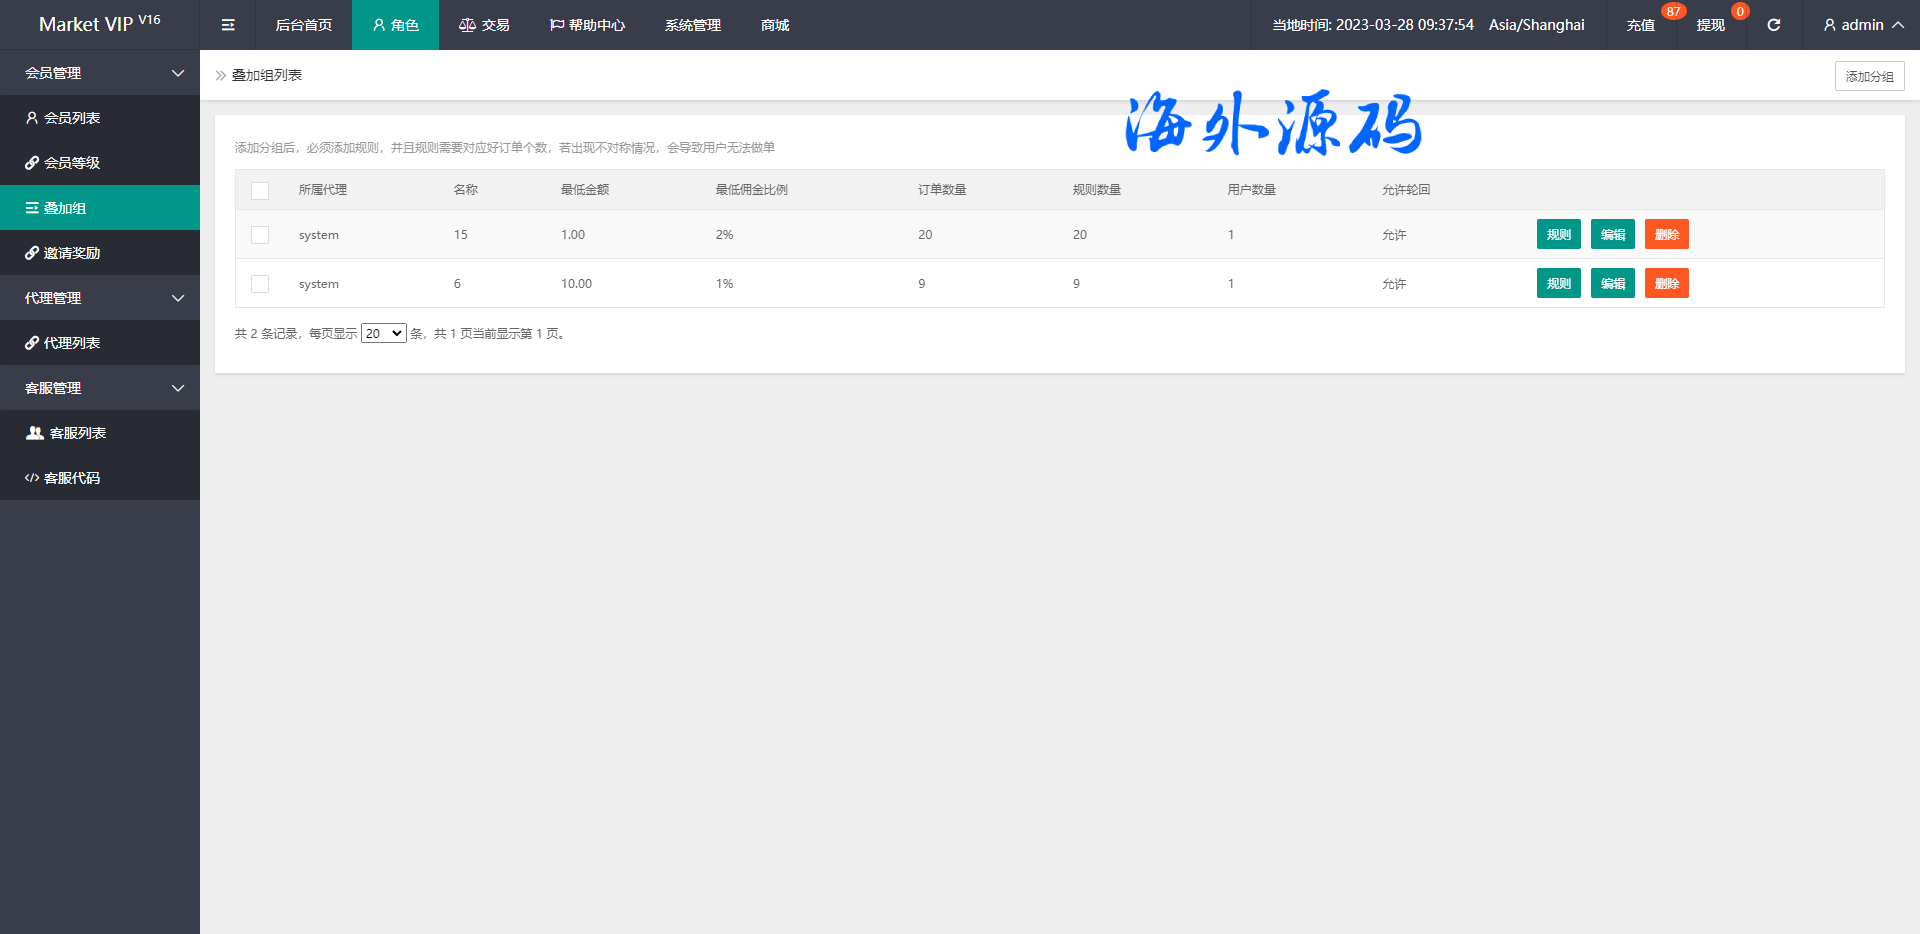The height and width of the screenshot is (934, 1920).
Task: Tick the checkbox for group 15 row
Action: [x=260, y=235]
